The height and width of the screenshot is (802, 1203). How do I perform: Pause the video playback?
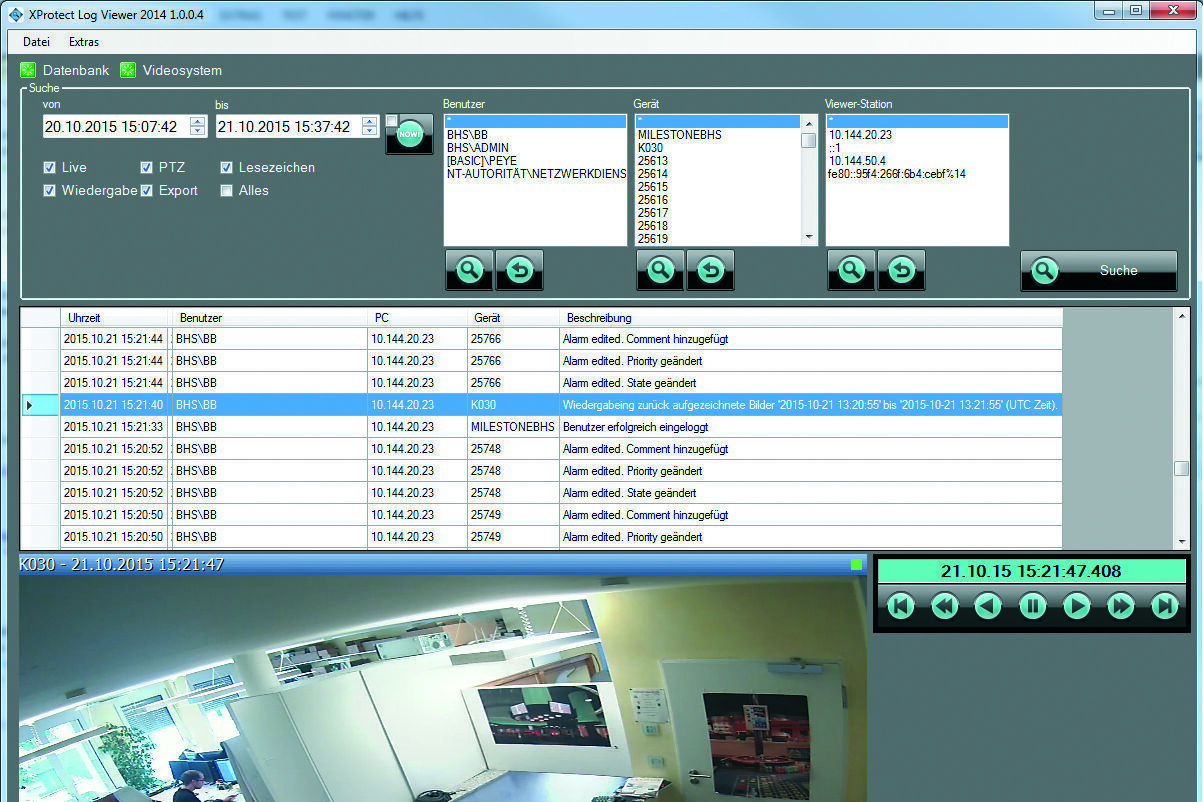click(1032, 605)
